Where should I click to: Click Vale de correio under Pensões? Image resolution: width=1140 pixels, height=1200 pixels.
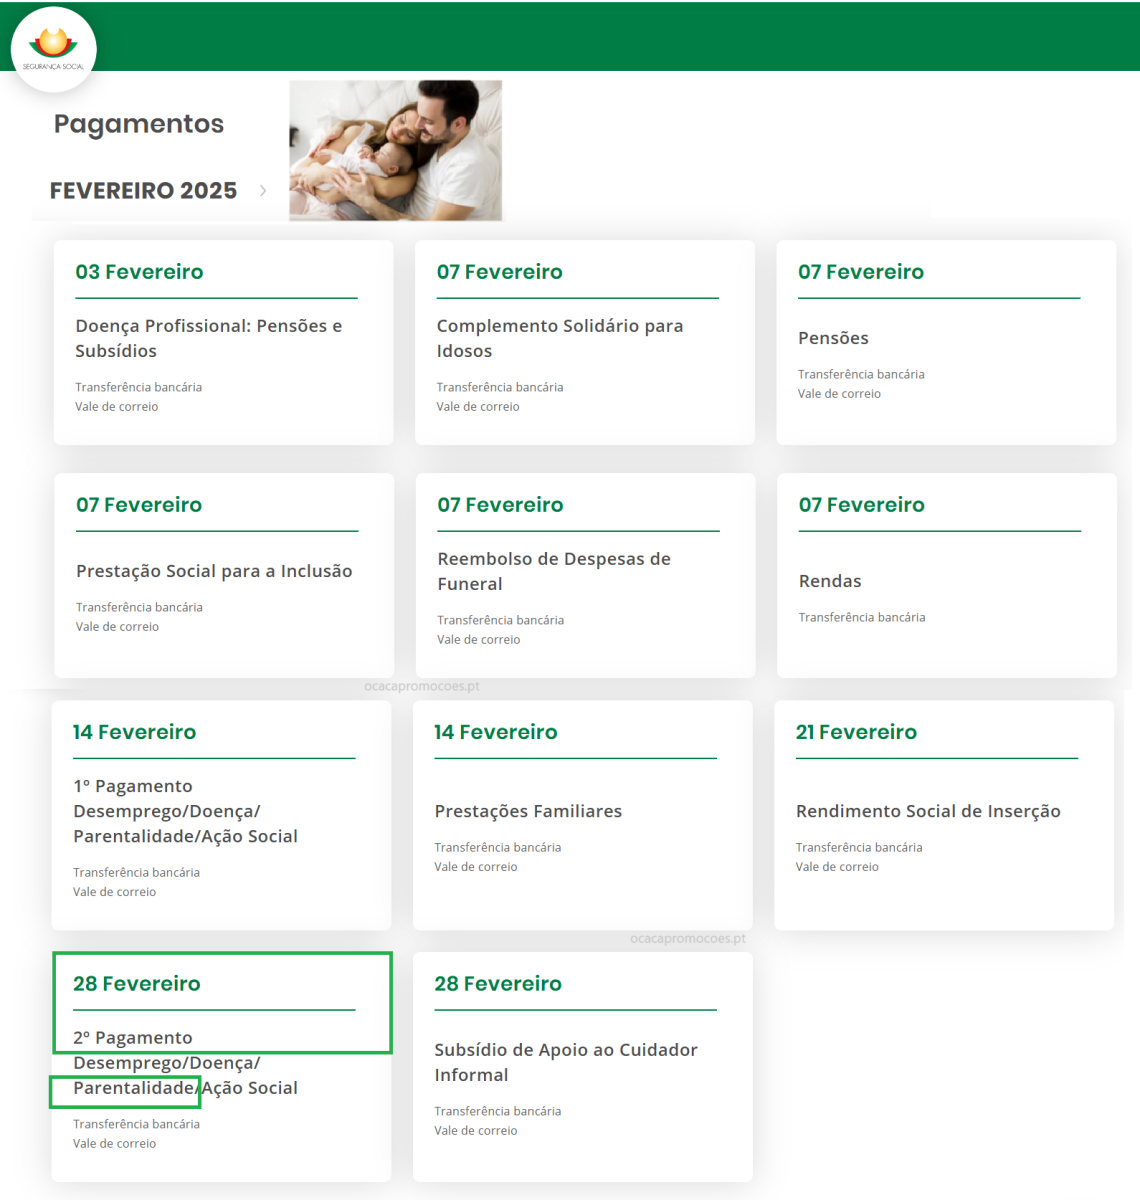click(x=839, y=394)
